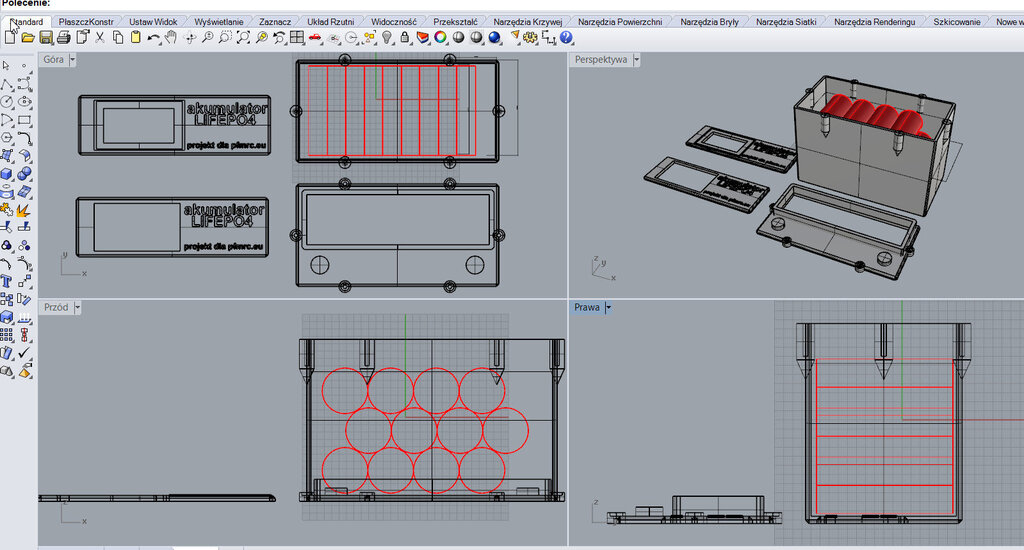Expand the Góra viewport dropdown arrow

(x=73, y=60)
